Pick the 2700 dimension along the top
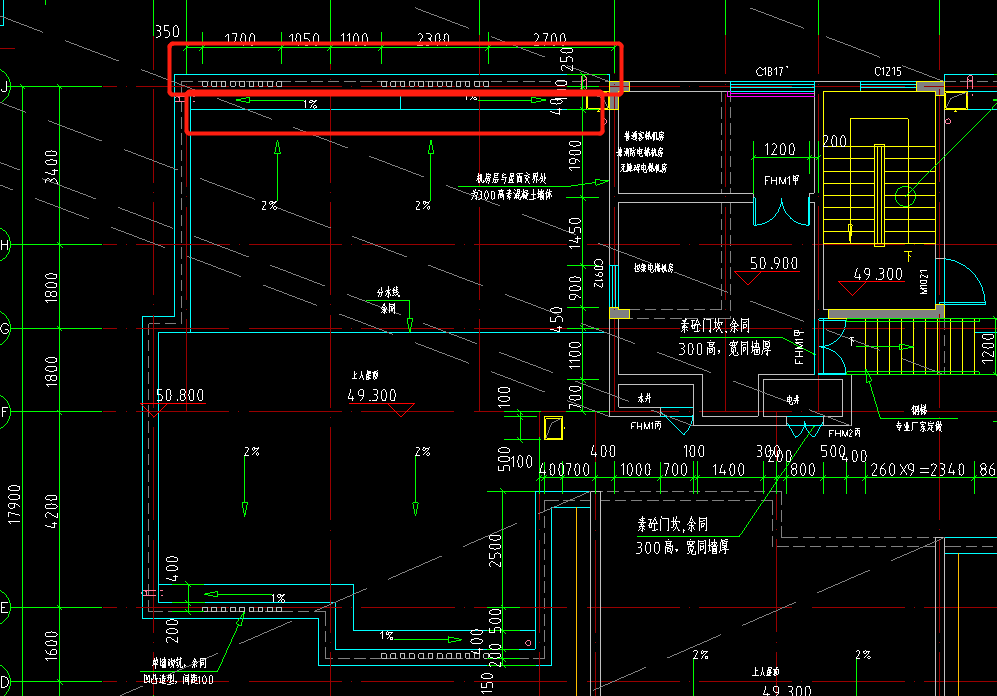This screenshot has width=997, height=696. [x=550, y=38]
